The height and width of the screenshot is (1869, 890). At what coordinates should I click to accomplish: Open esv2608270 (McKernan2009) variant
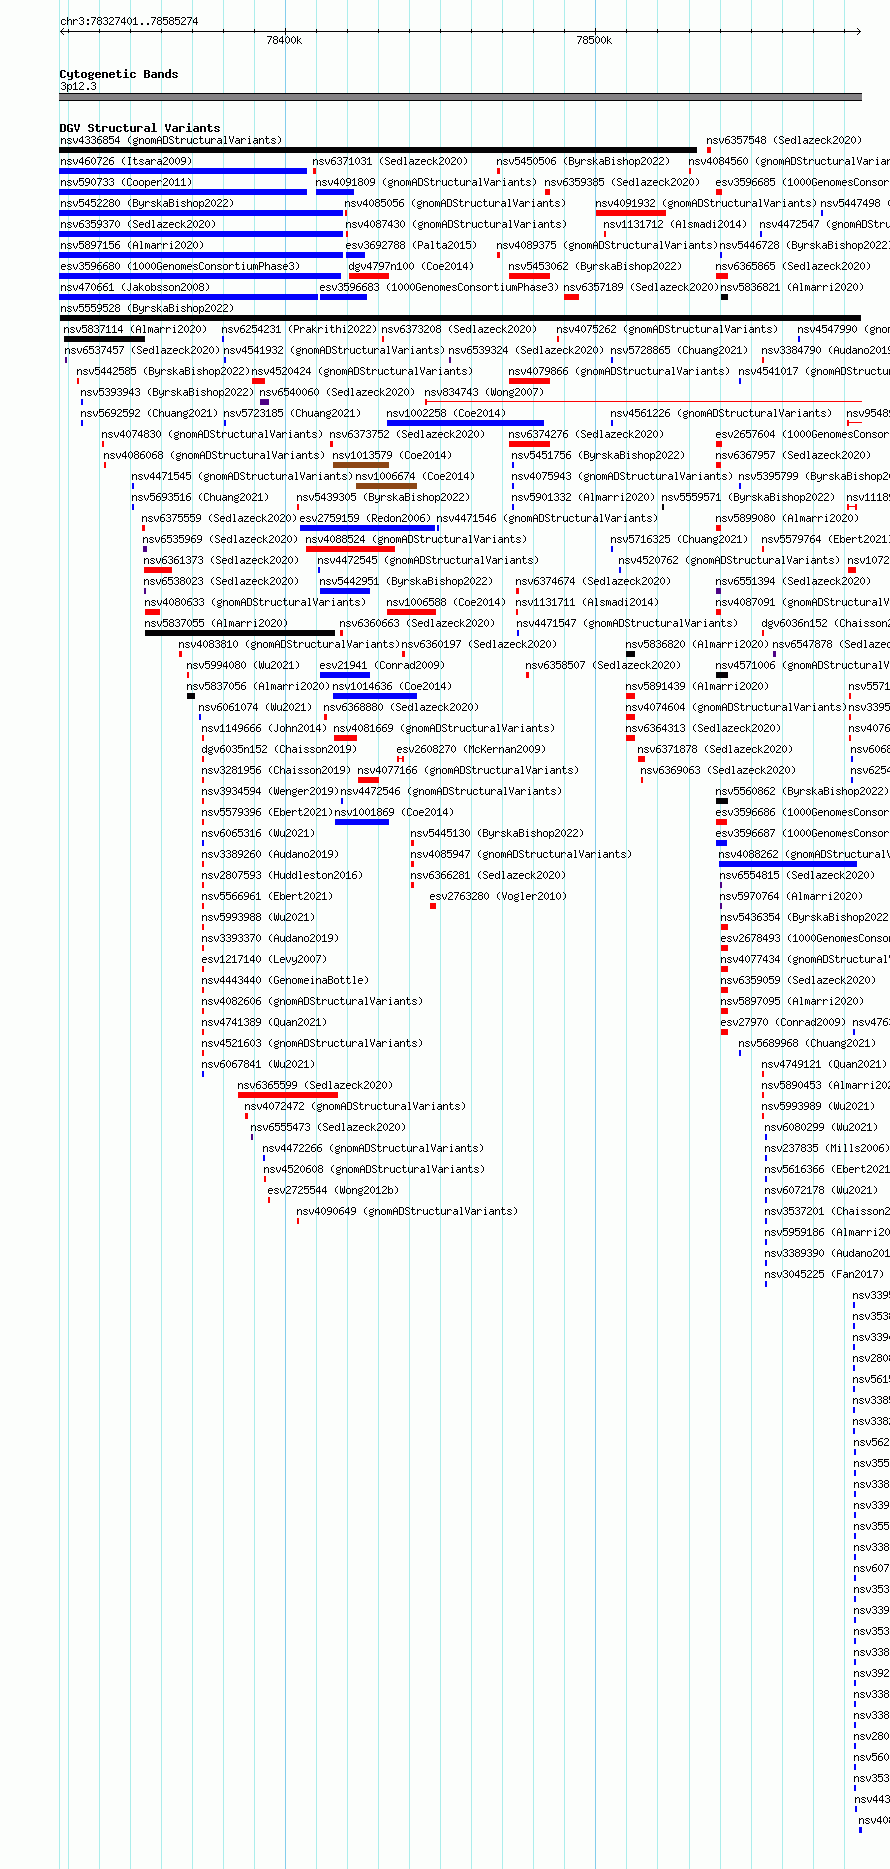(x=471, y=749)
